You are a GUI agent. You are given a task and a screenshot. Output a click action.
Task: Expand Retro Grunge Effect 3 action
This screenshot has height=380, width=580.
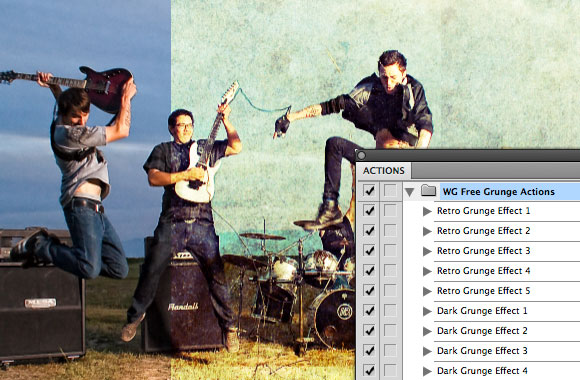427,251
